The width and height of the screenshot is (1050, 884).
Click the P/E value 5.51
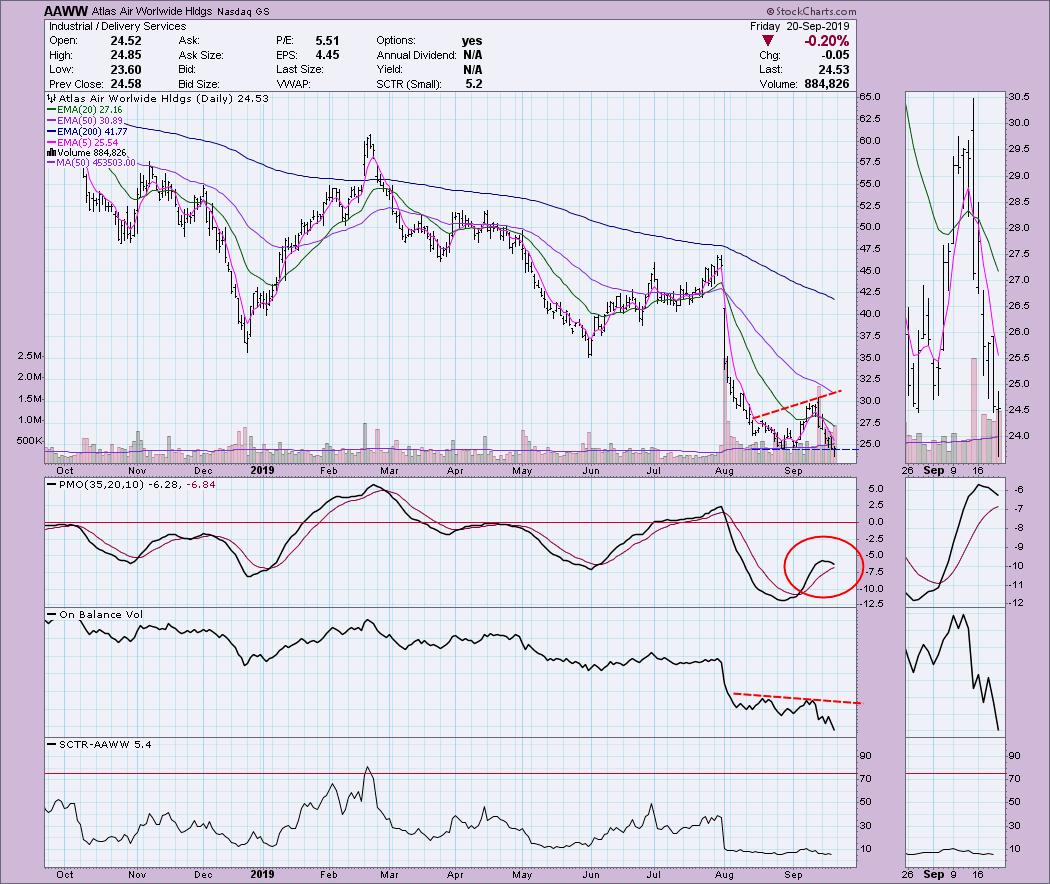[x=327, y=41]
